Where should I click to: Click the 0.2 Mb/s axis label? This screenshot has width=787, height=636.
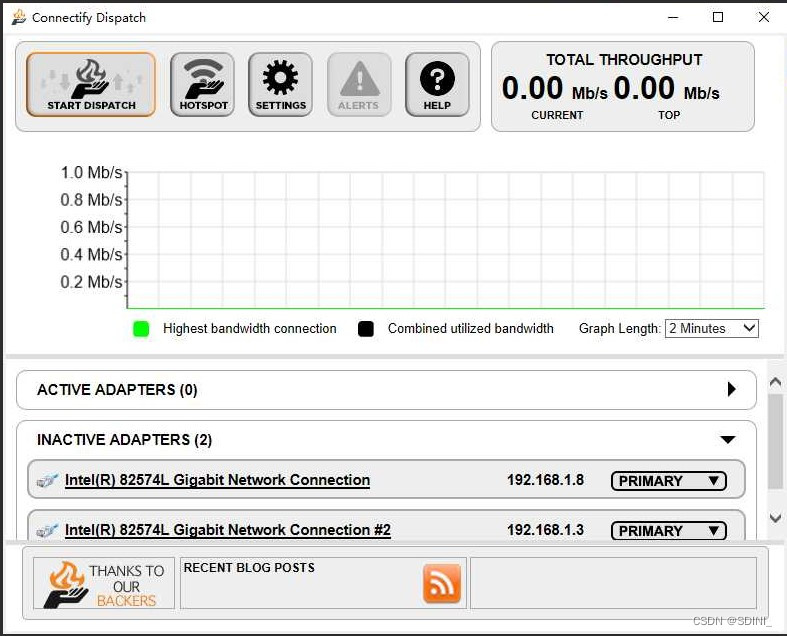tap(91, 282)
